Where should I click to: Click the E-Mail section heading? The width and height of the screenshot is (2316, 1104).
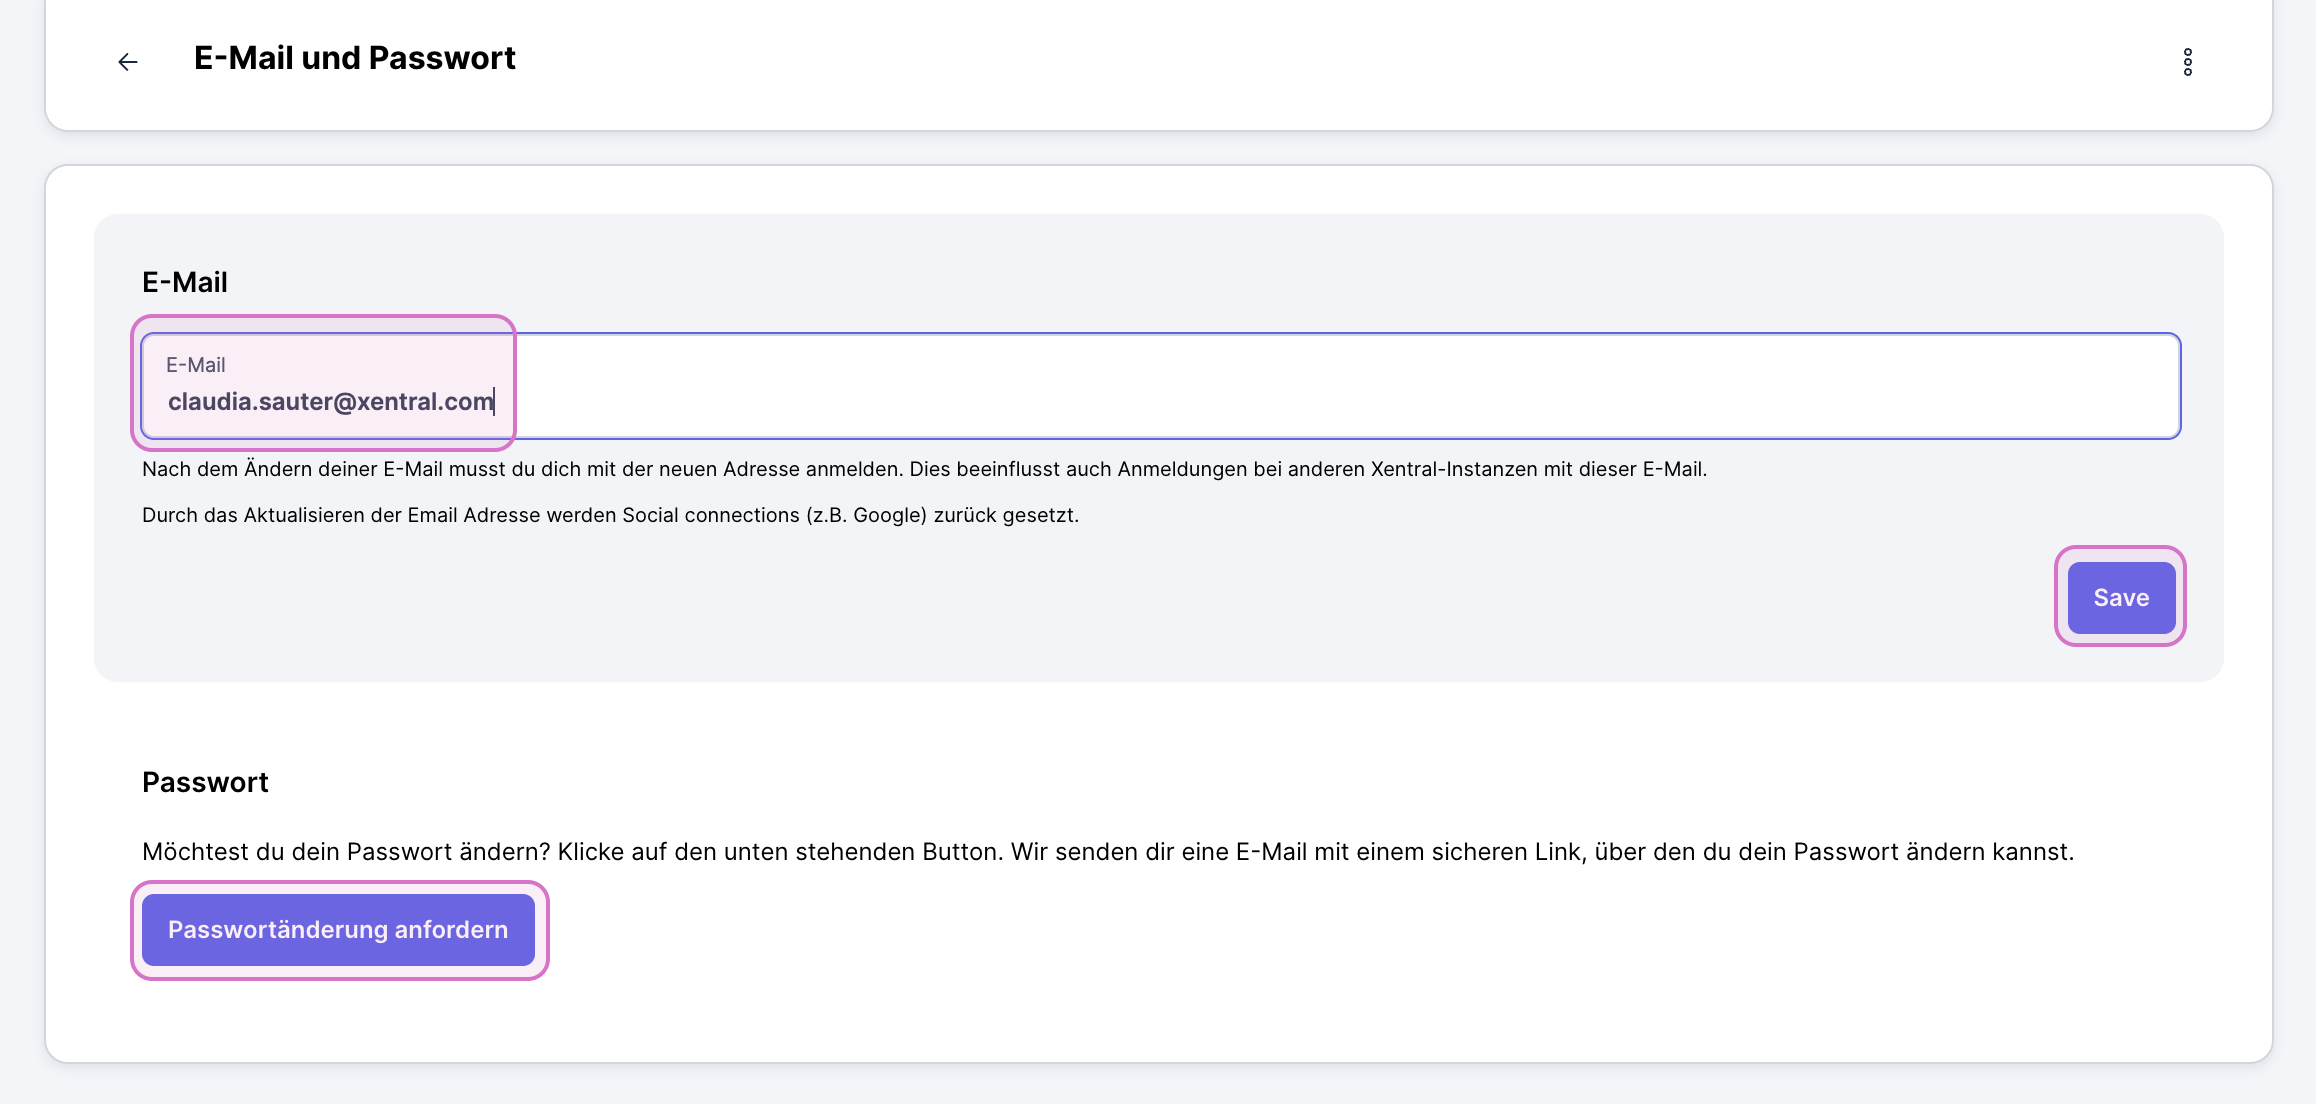185,281
